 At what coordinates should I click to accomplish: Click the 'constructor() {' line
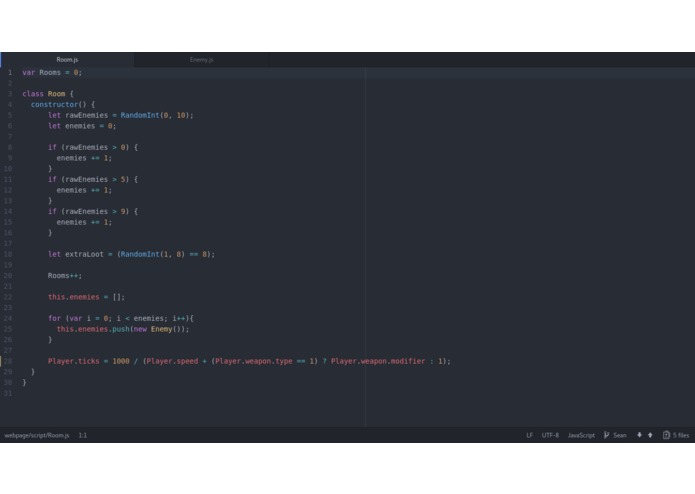pos(63,105)
